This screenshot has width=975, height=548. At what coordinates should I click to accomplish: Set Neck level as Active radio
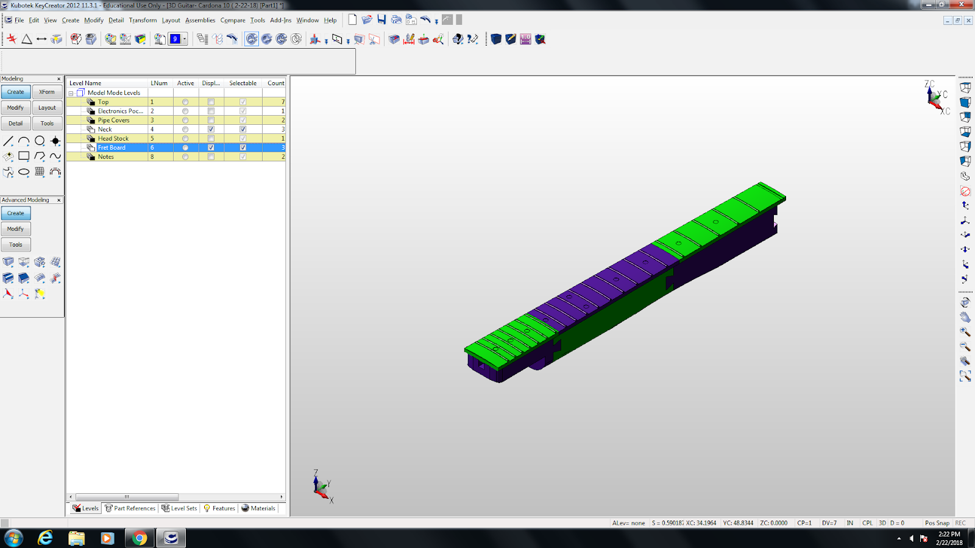pos(185,129)
